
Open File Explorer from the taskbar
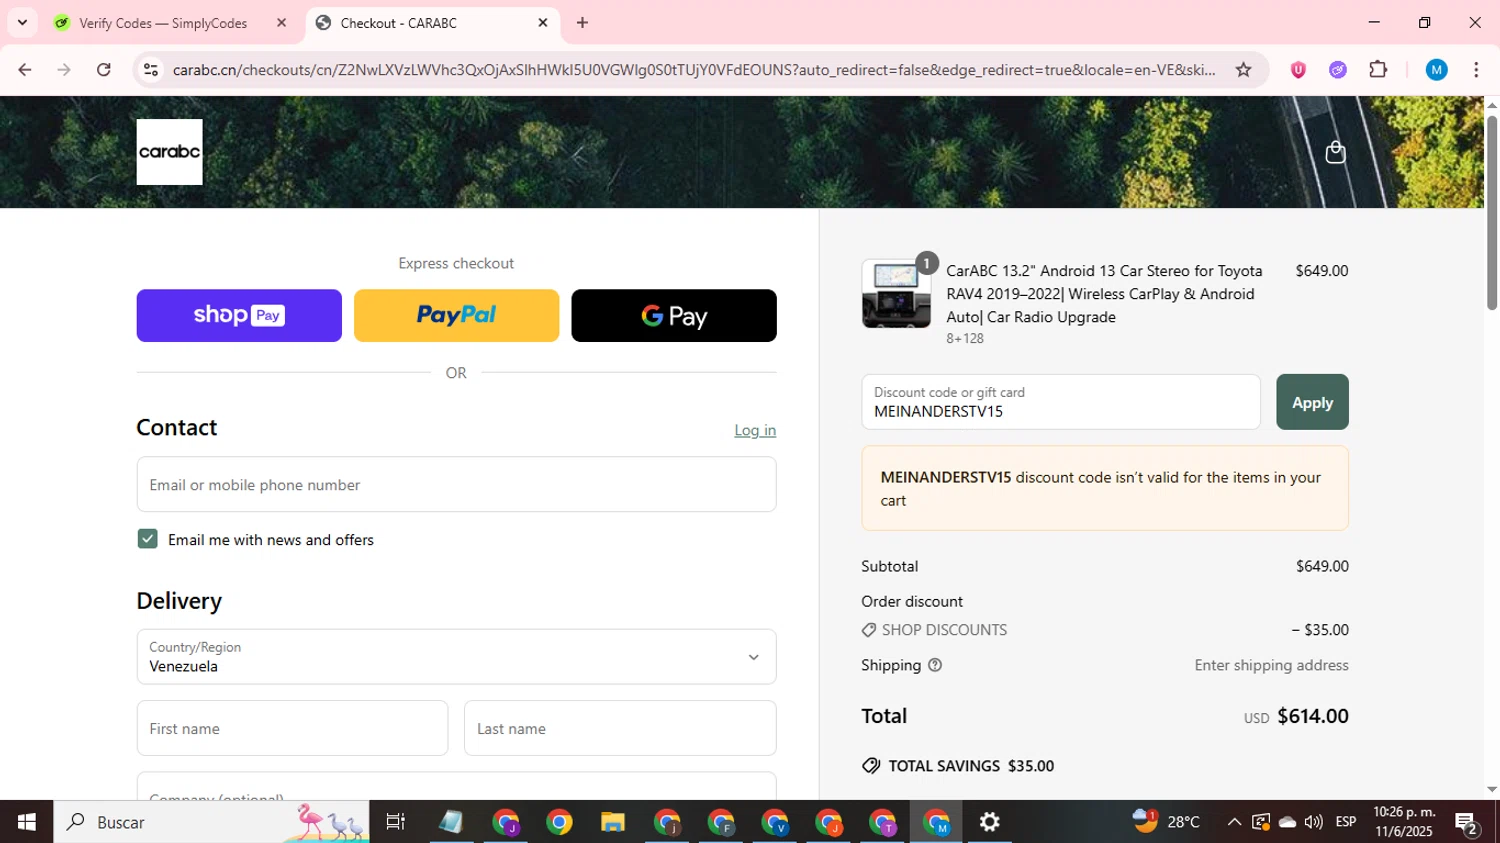pos(613,822)
